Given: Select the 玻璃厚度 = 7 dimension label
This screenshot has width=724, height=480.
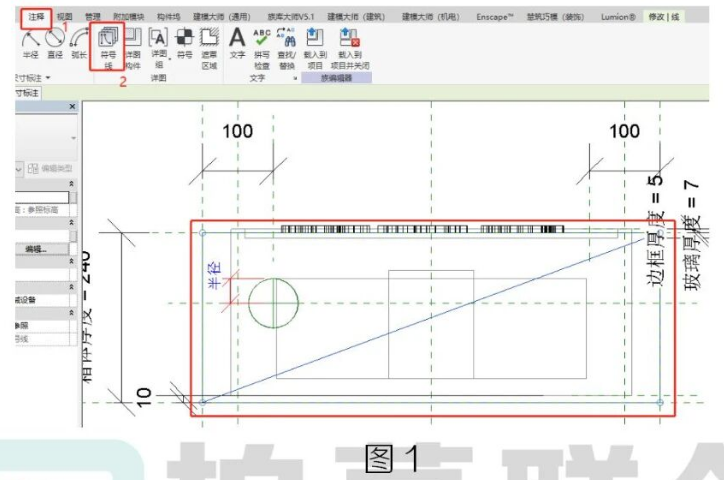Looking at the screenshot, I should [693, 235].
